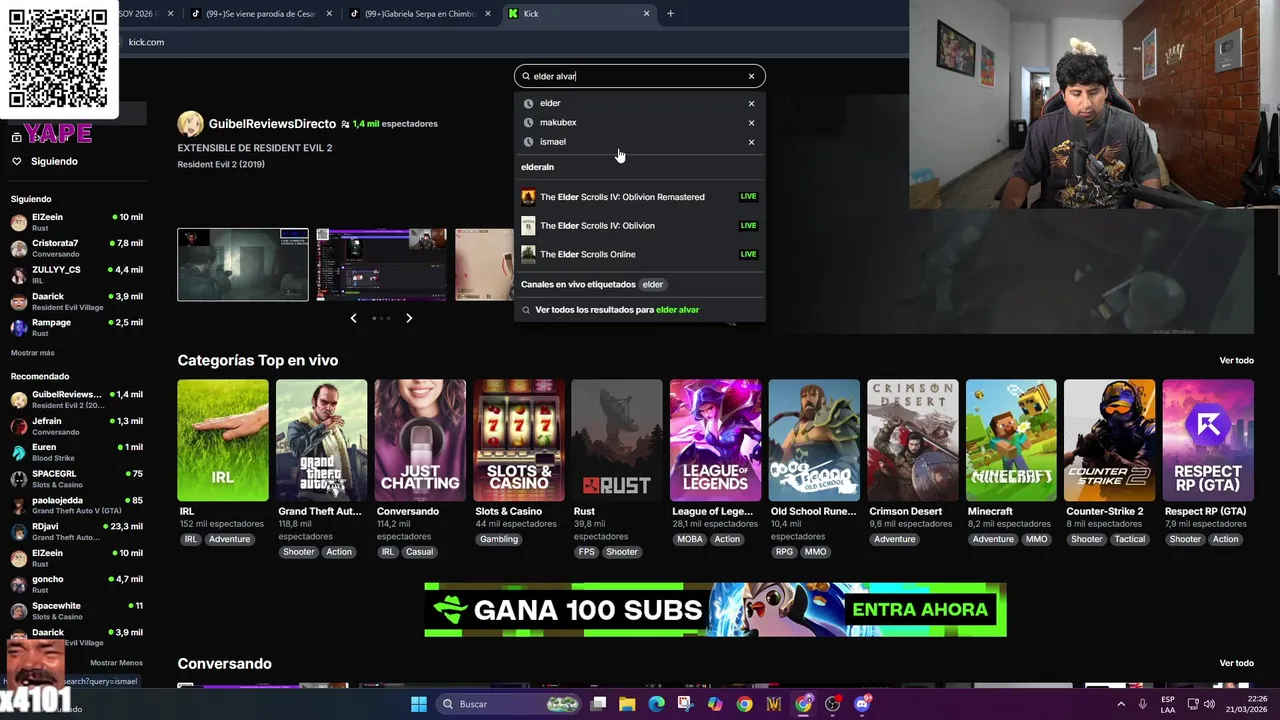Open the Minecraft category card
Screen dimensions: 1280x720
[1011, 440]
